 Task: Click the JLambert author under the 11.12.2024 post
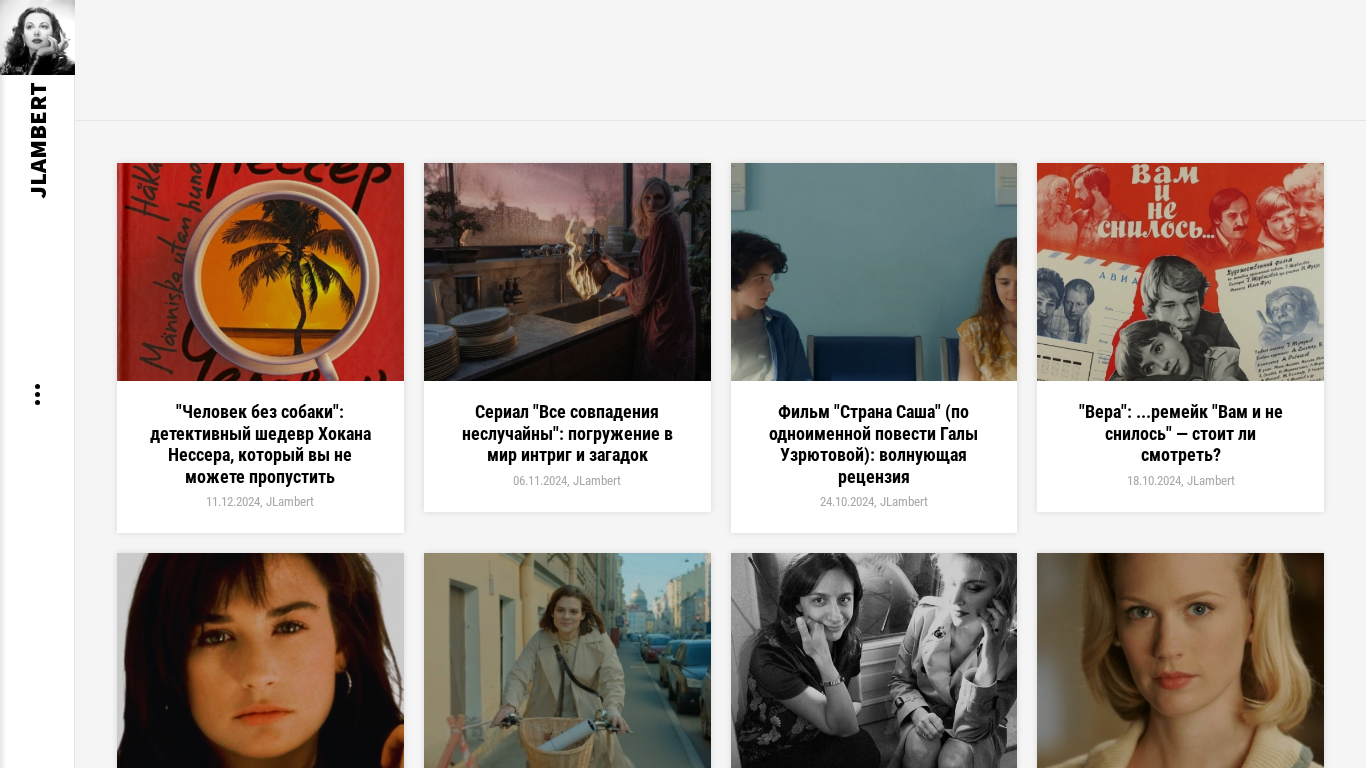290,502
